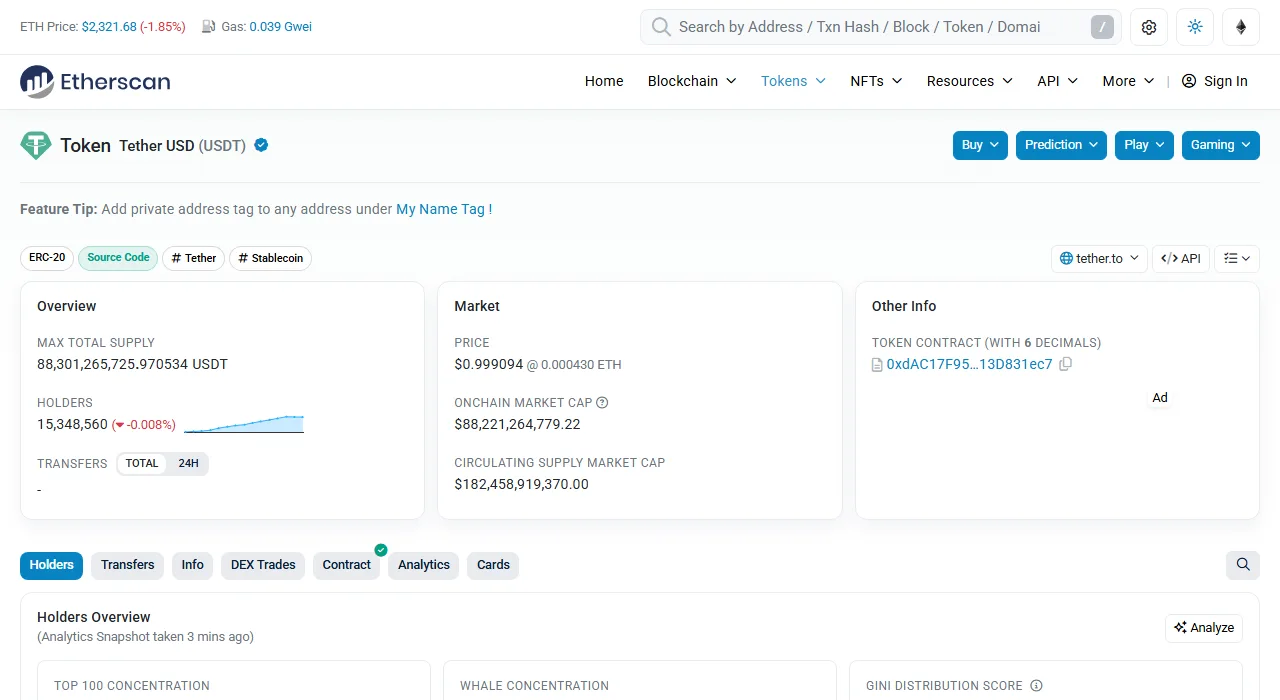Open the Buy dropdown
Viewport: 1280px width, 700px height.
(980, 145)
